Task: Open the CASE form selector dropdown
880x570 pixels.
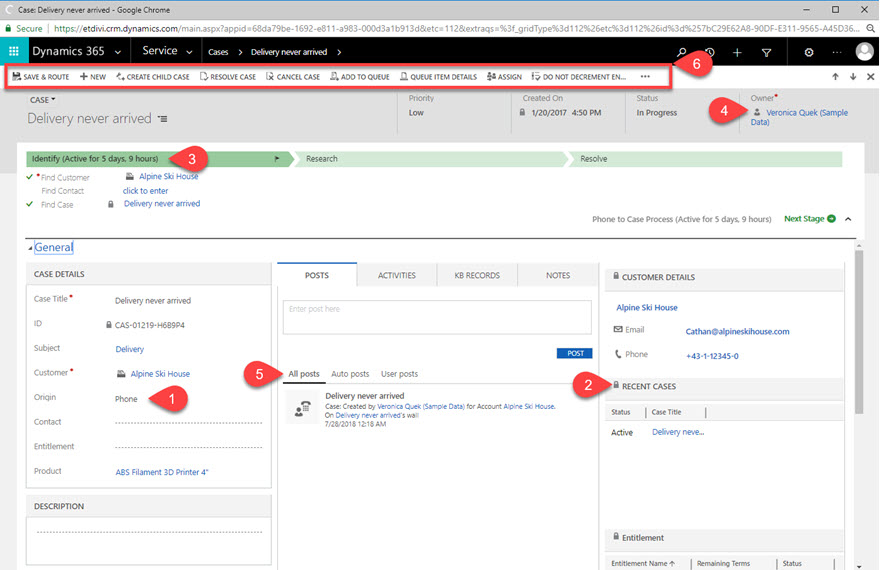Action: point(43,100)
